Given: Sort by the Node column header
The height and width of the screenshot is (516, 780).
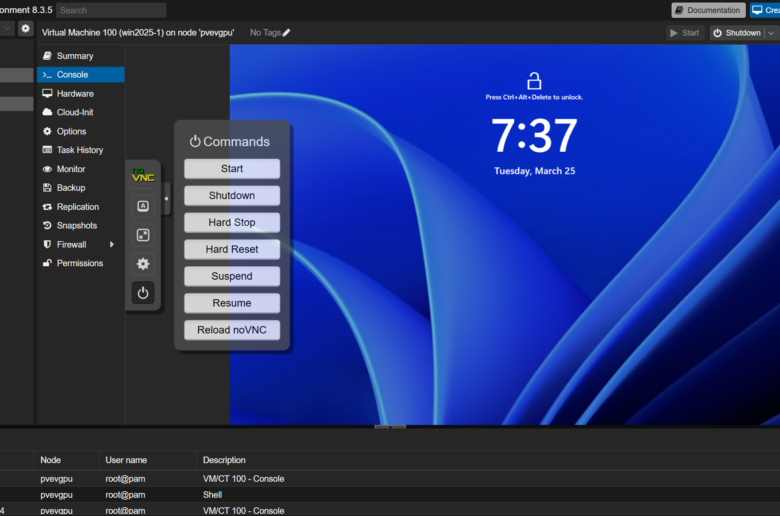Looking at the screenshot, I should pyautogui.click(x=66, y=460).
